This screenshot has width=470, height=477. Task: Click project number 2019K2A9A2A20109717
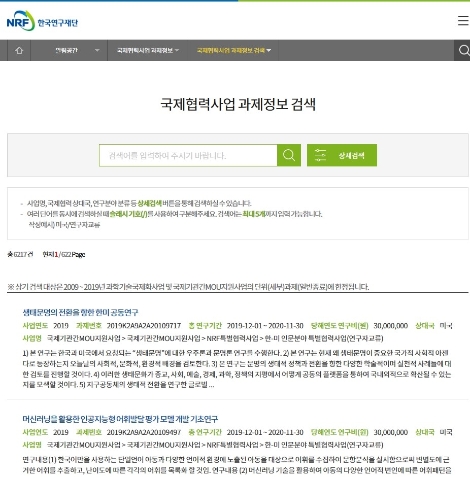click(x=144, y=326)
